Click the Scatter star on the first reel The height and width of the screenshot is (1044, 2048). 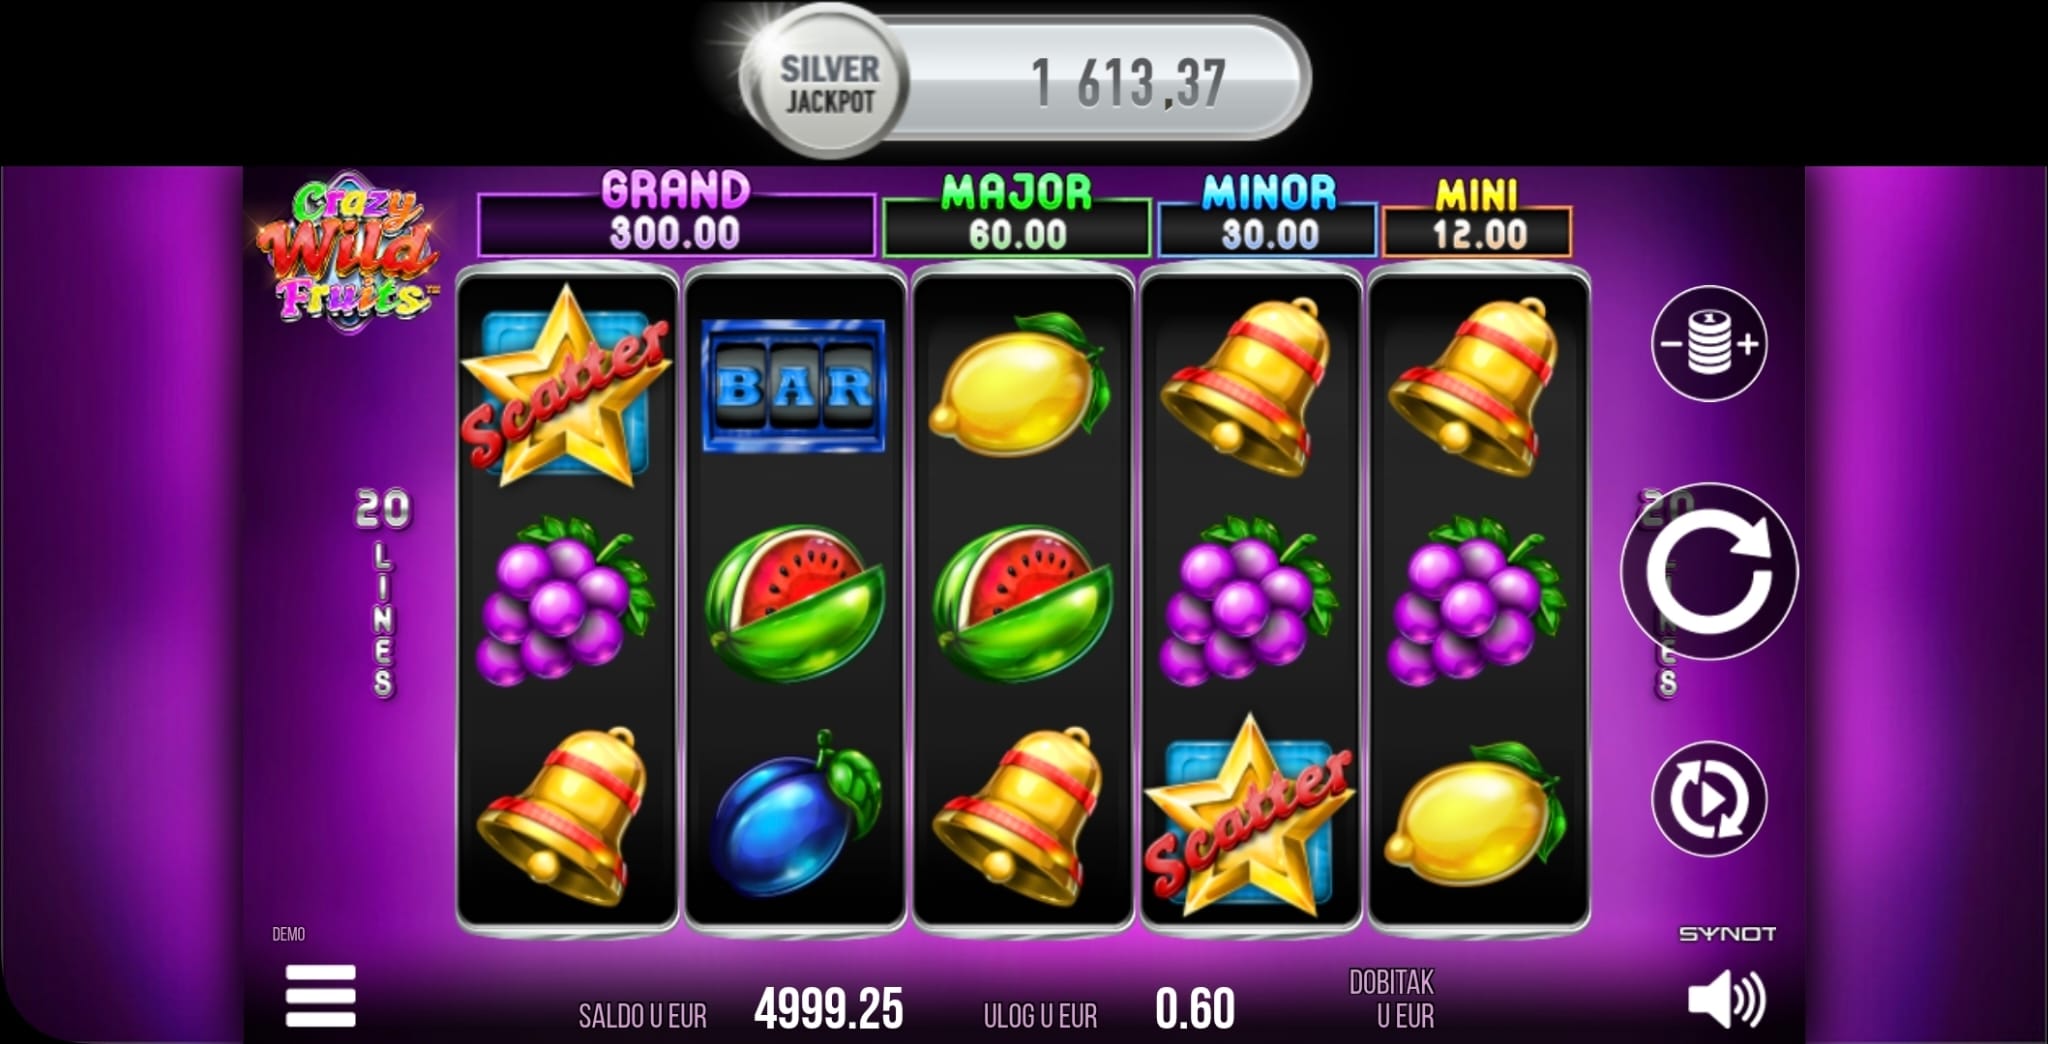click(x=565, y=386)
